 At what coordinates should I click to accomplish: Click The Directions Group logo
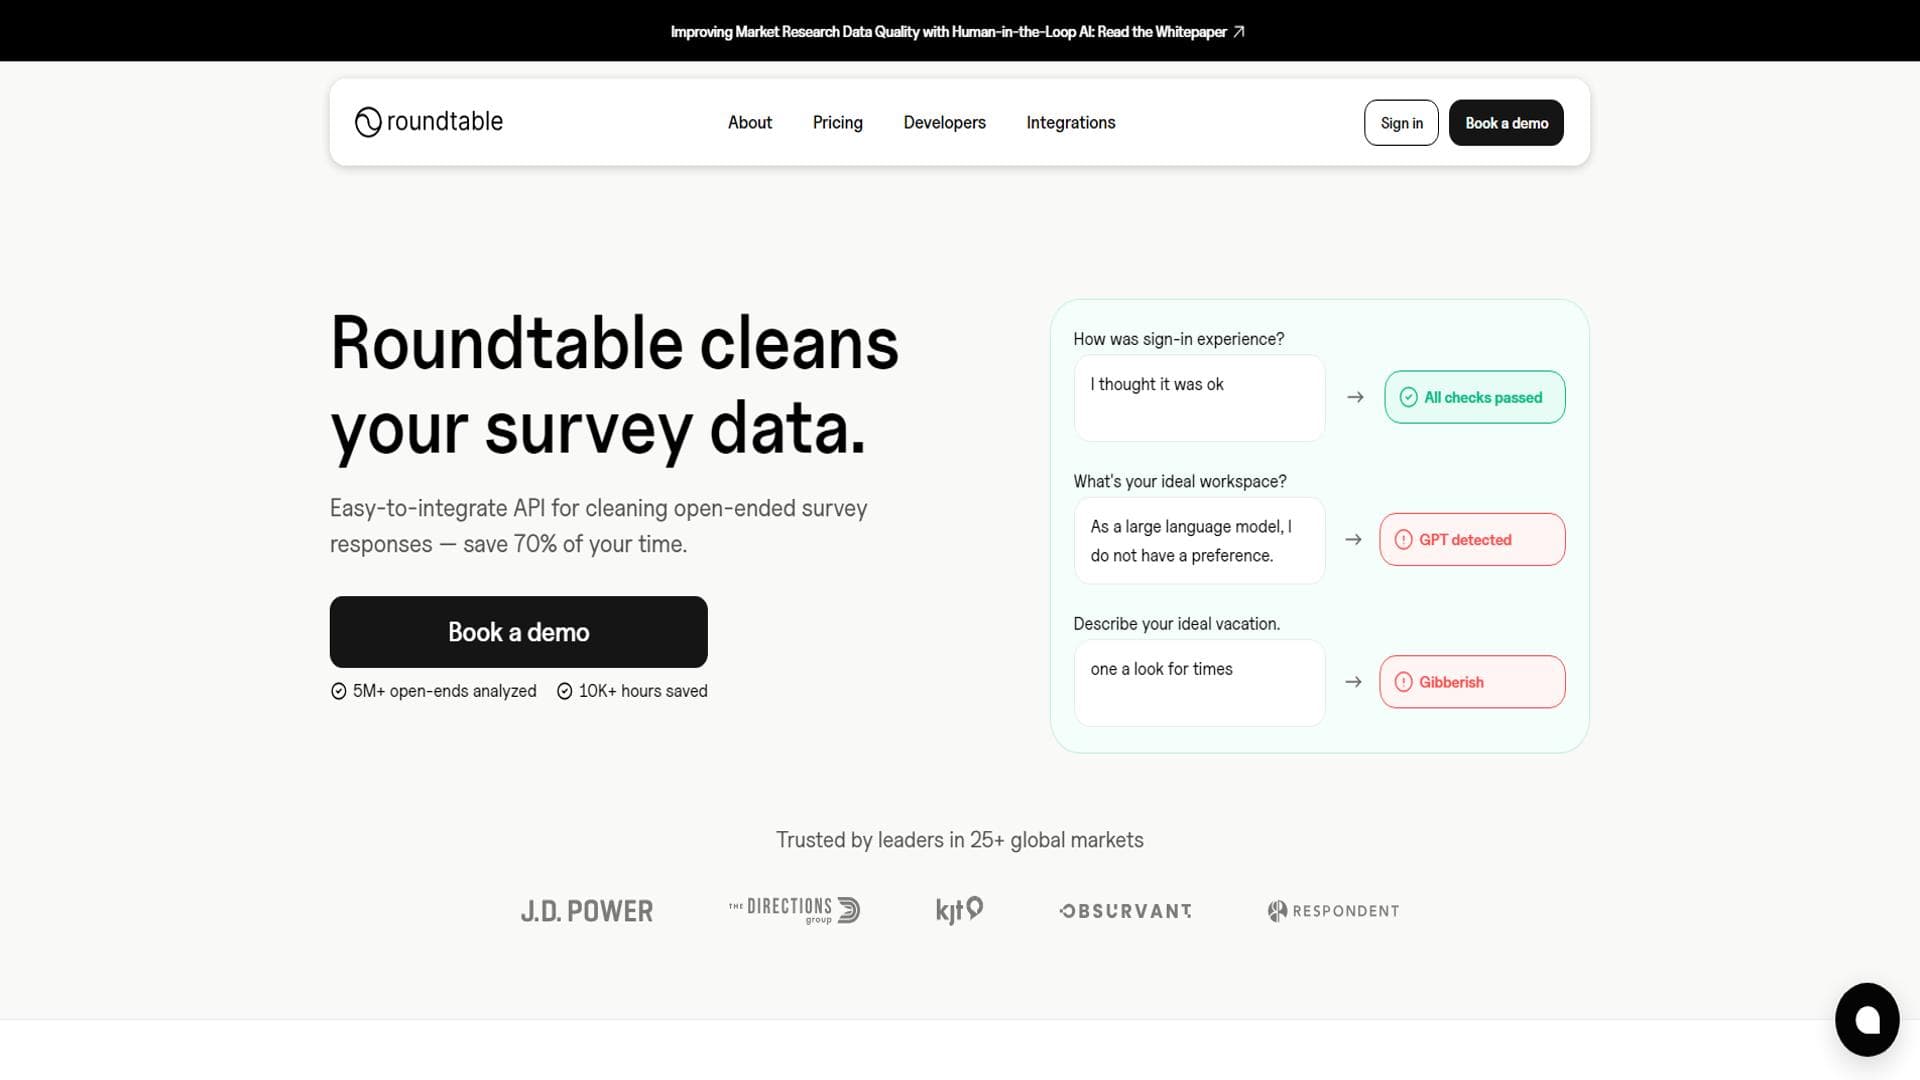pos(794,910)
